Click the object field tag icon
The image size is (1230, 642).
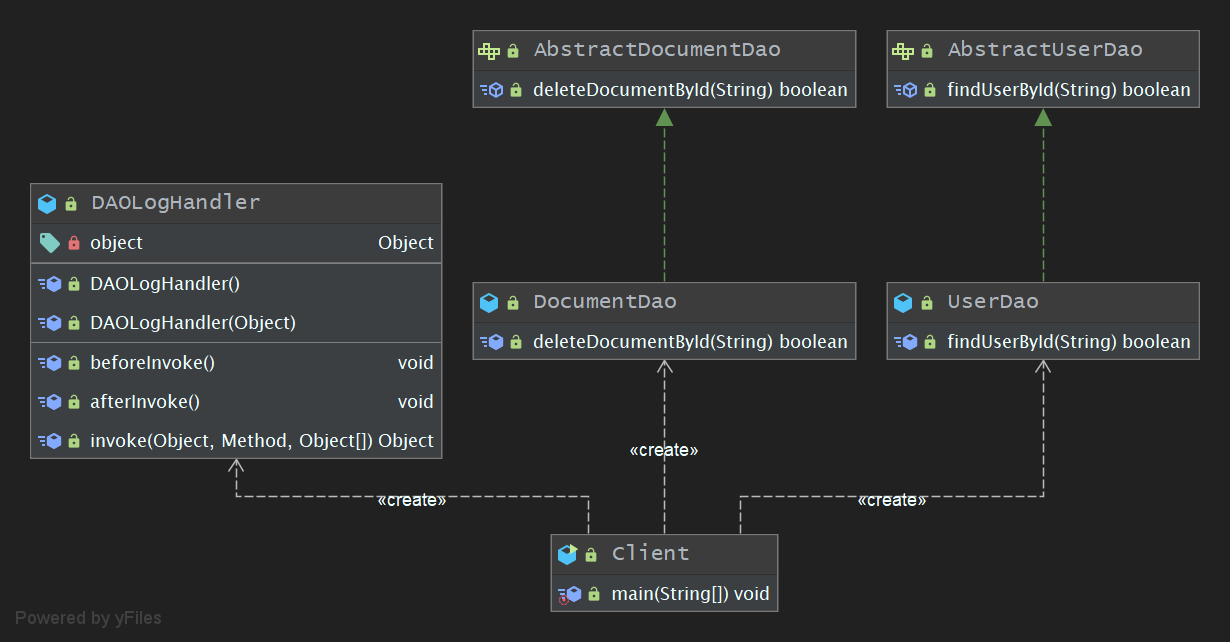tap(48, 243)
